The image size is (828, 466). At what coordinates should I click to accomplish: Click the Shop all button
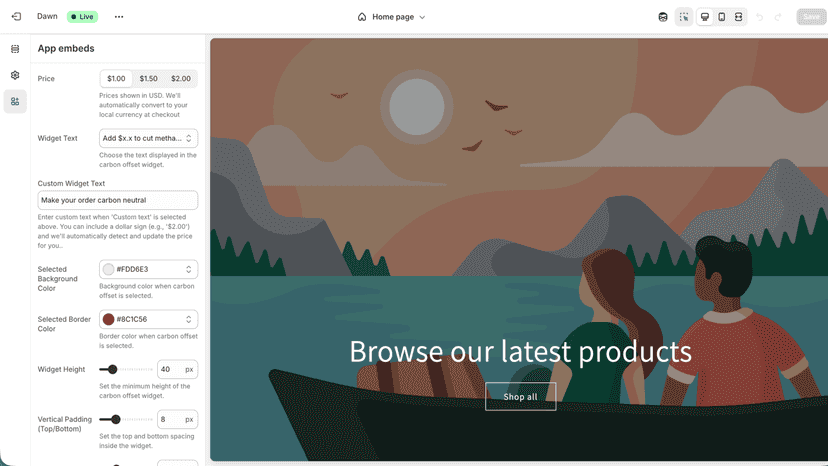(520, 397)
